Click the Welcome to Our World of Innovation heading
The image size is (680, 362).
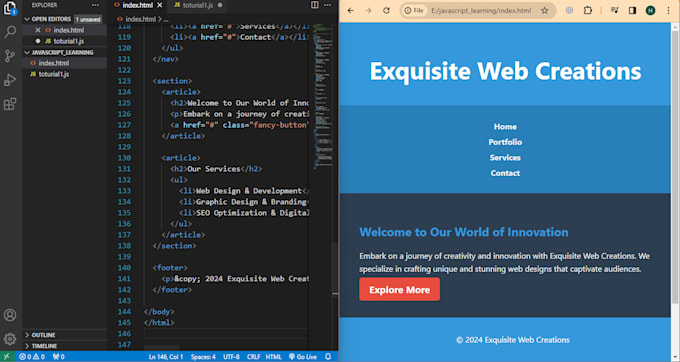coord(463,232)
